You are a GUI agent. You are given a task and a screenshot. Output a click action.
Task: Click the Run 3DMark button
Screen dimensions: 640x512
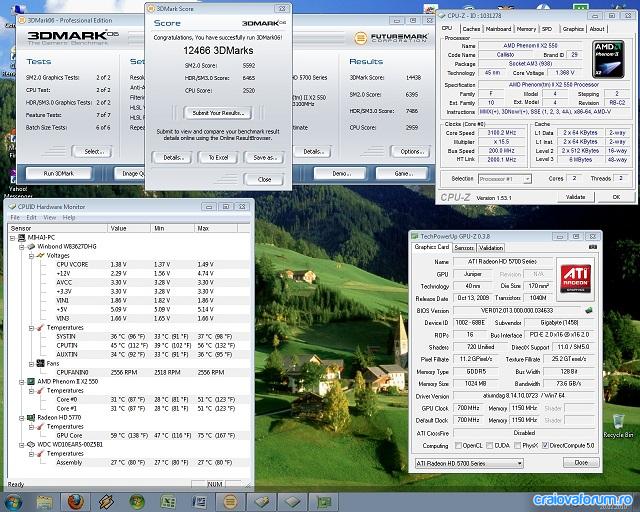[58, 174]
